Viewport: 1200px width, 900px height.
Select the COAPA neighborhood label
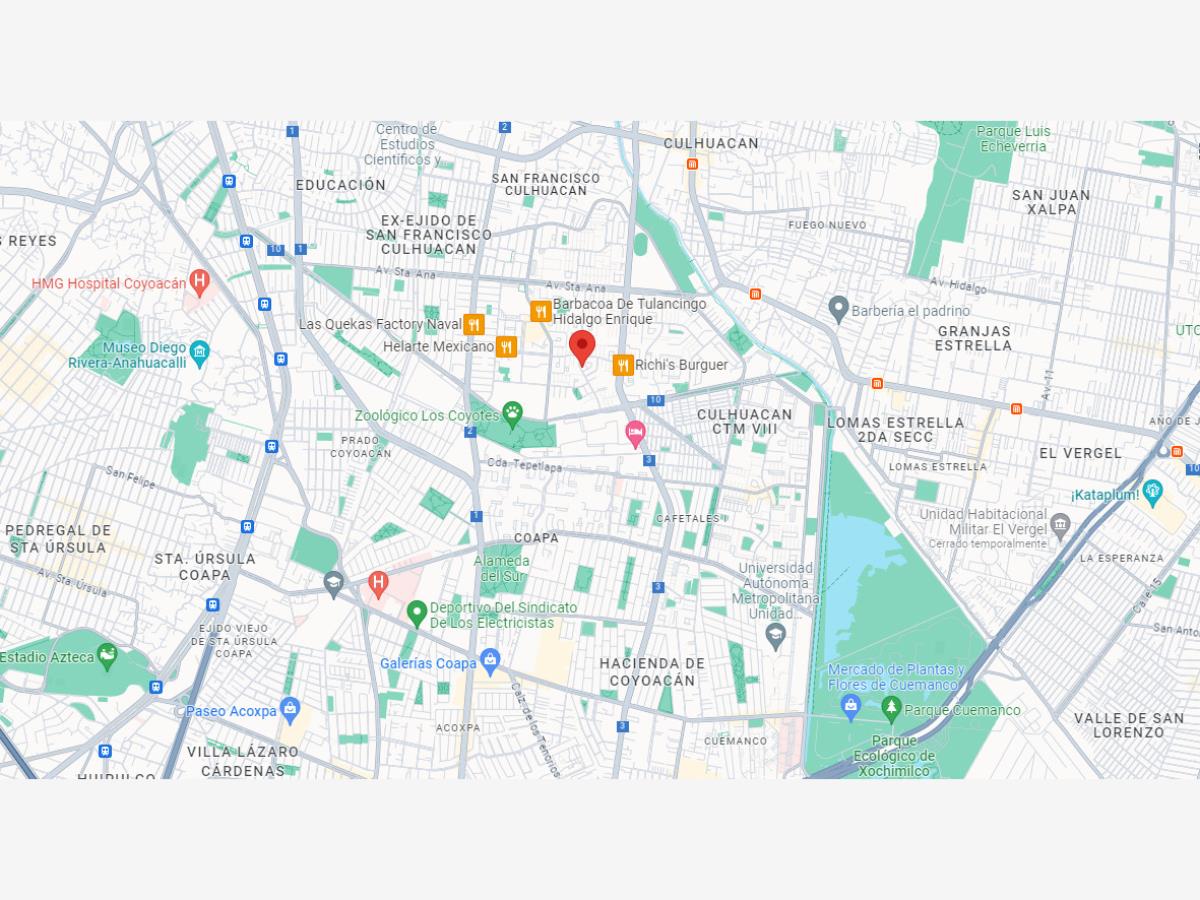[x=536, y=538]
